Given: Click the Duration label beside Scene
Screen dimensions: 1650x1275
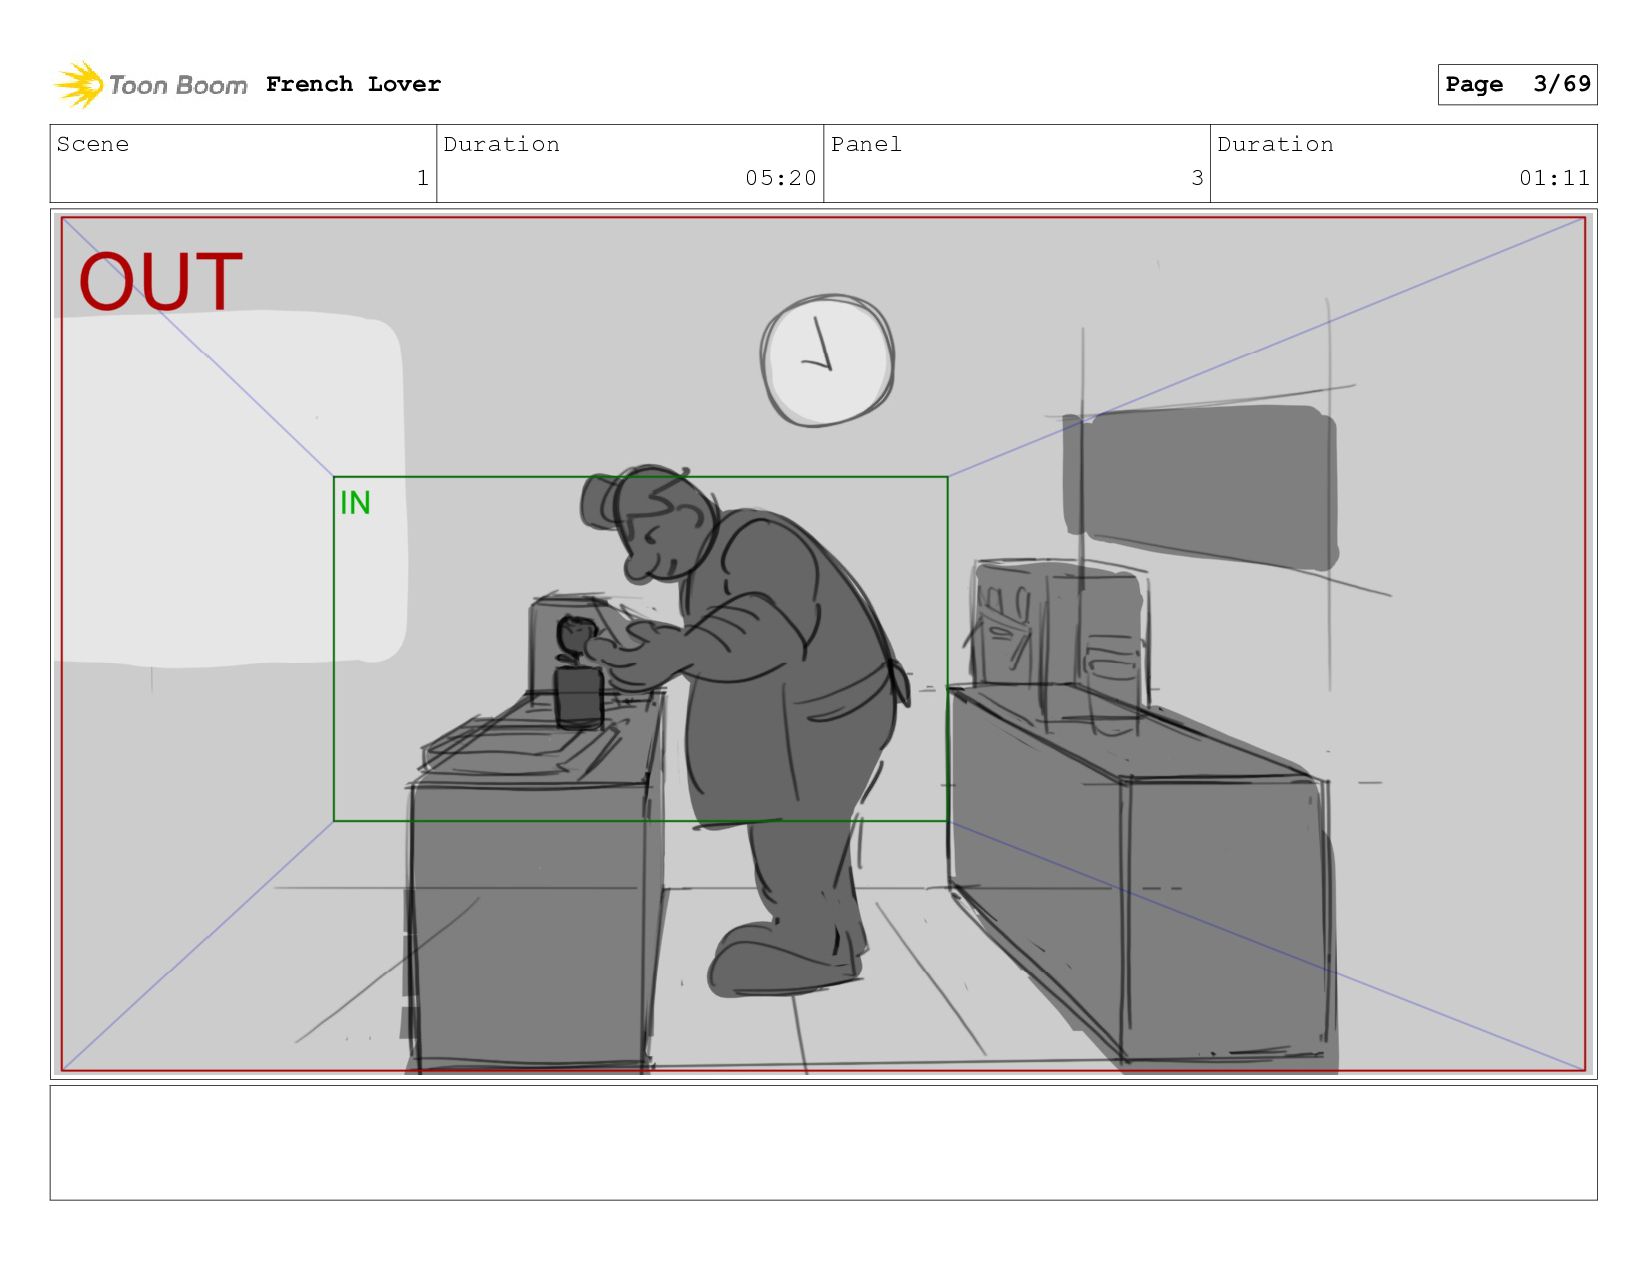Looking at the screenshot, I should click(x=501, y=144).
